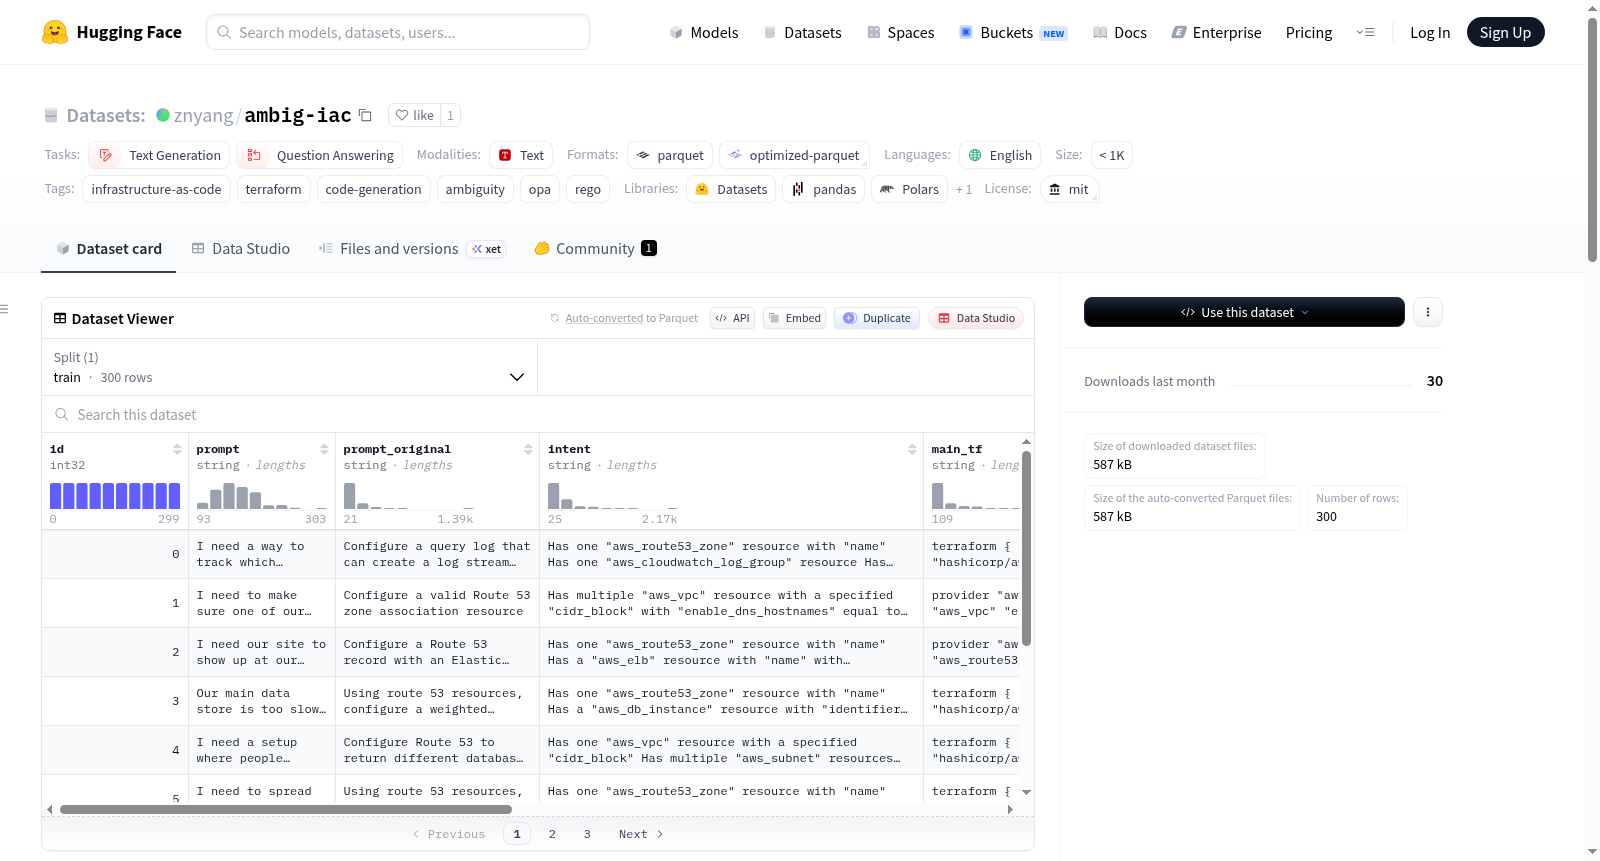The width and height of the screenshot is (1600, 861).
Task: Go to Datasets in the top navigation
Action: tap(802, 32)
